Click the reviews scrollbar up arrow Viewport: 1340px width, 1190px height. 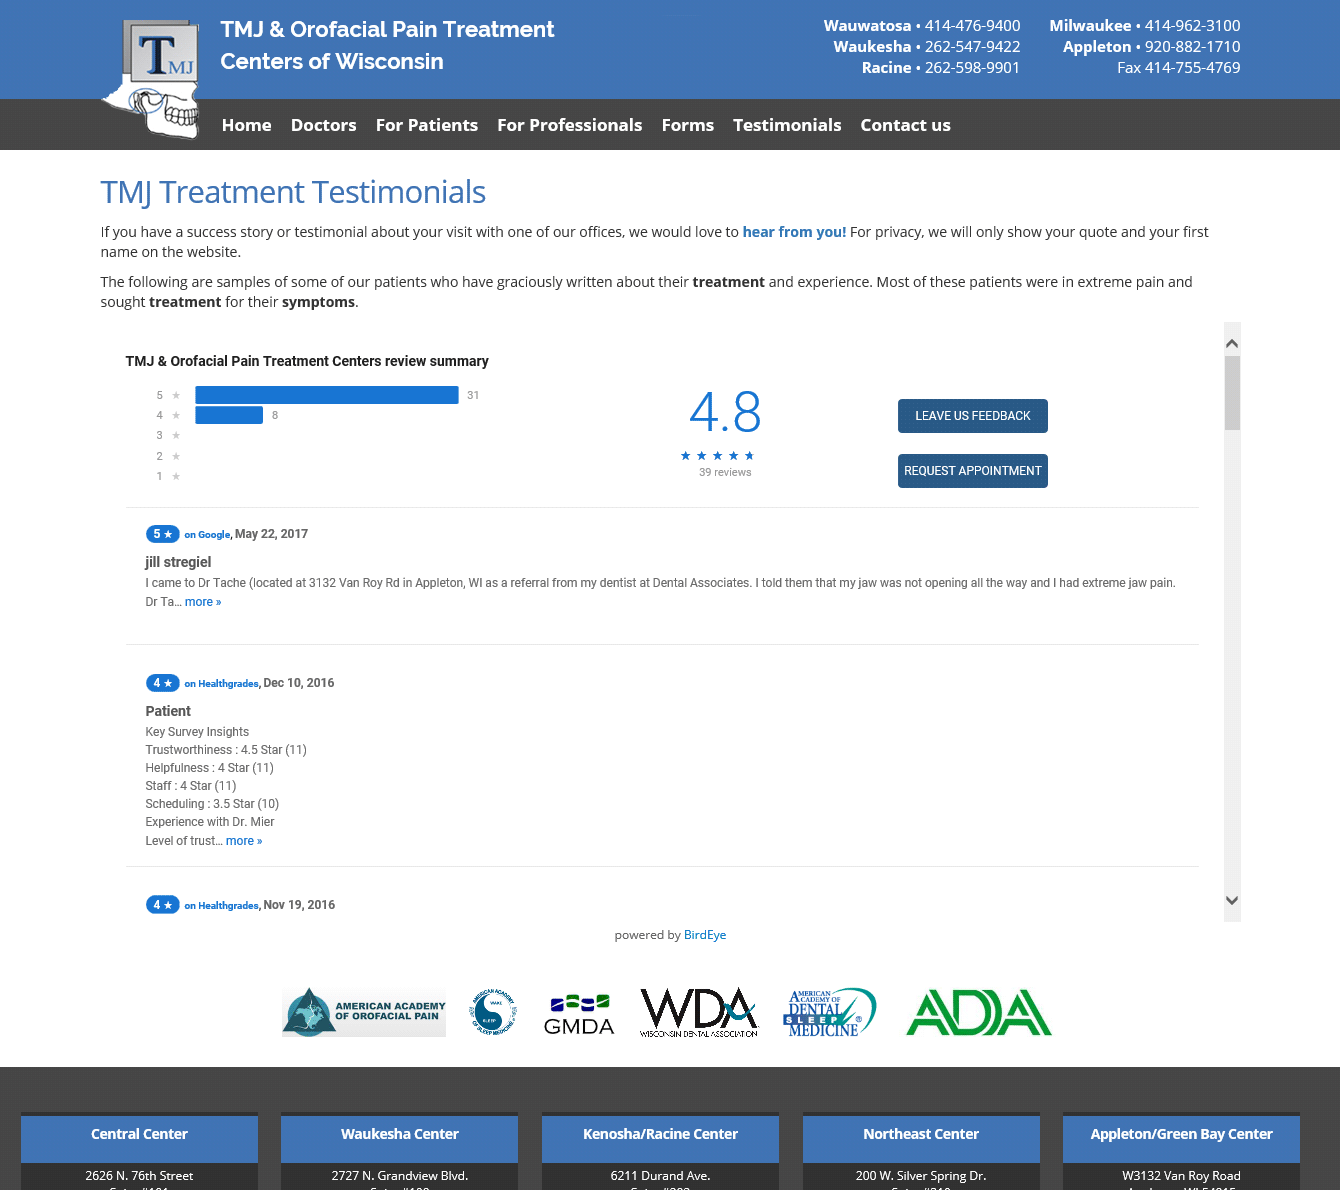[x=1232, y=343]
